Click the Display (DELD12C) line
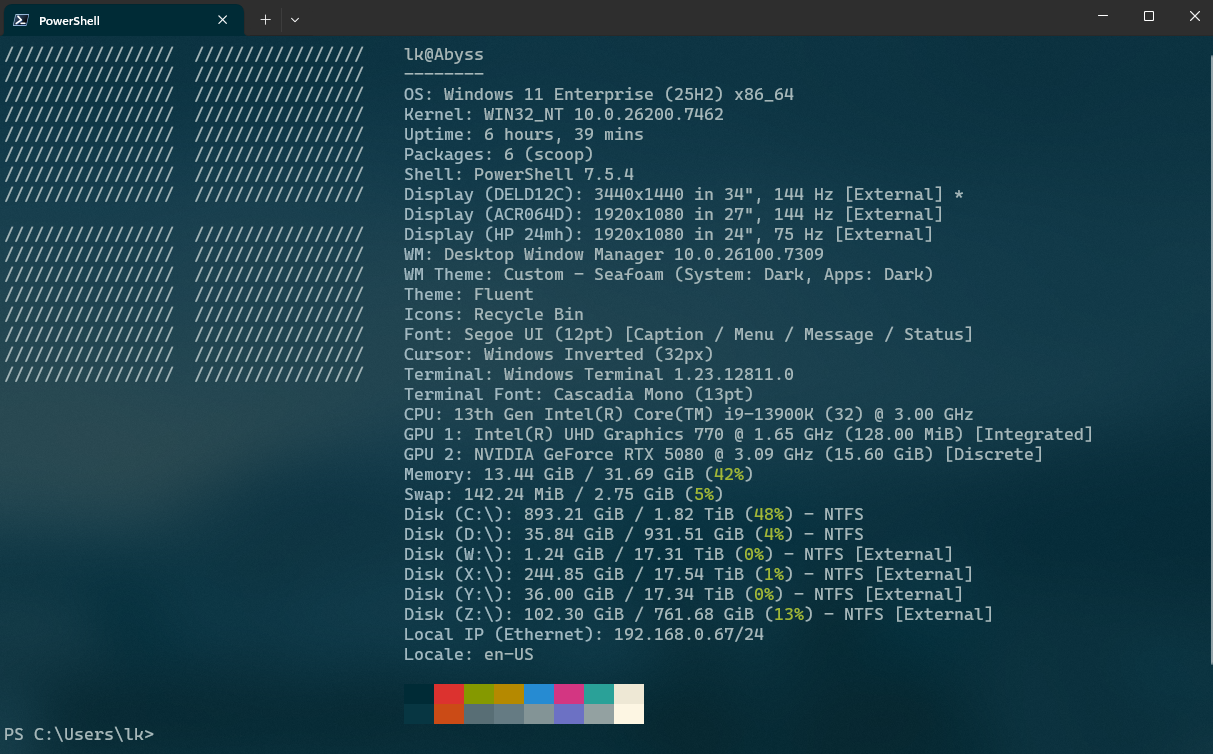Viewport: 1213px width, 754px height. tap(684, 195)
